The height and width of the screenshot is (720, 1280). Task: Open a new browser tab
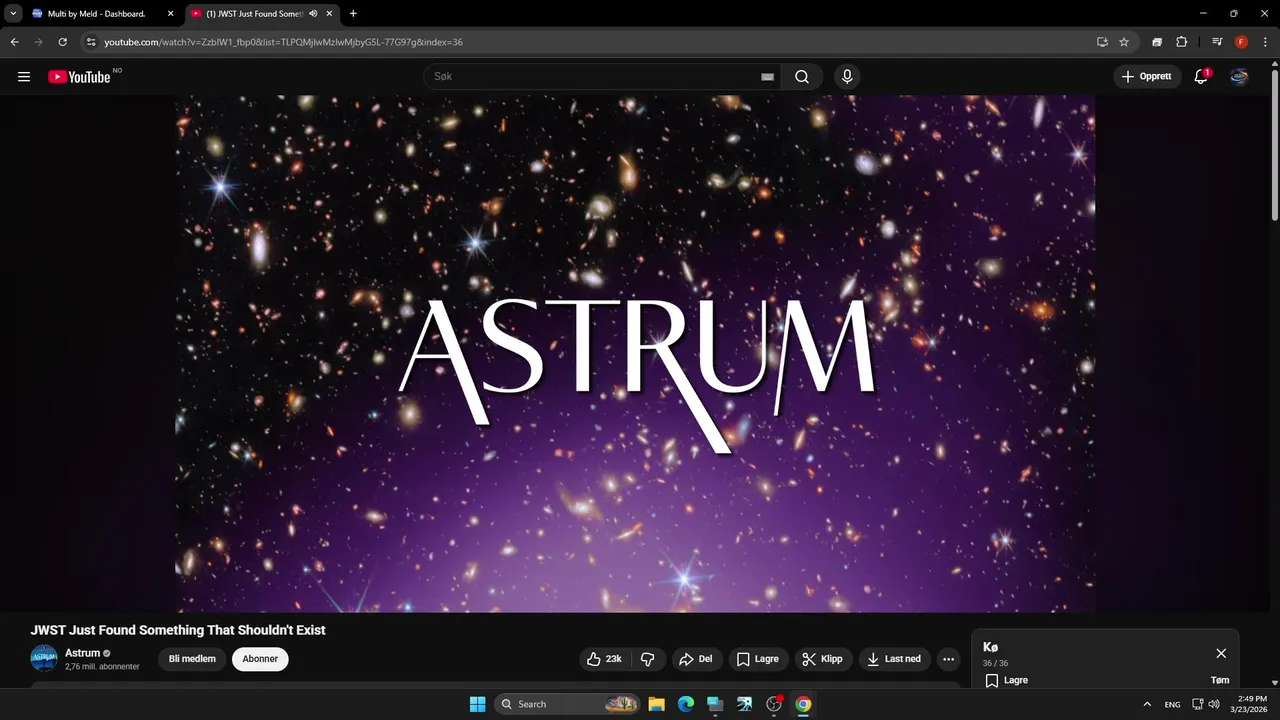(353, 14)
